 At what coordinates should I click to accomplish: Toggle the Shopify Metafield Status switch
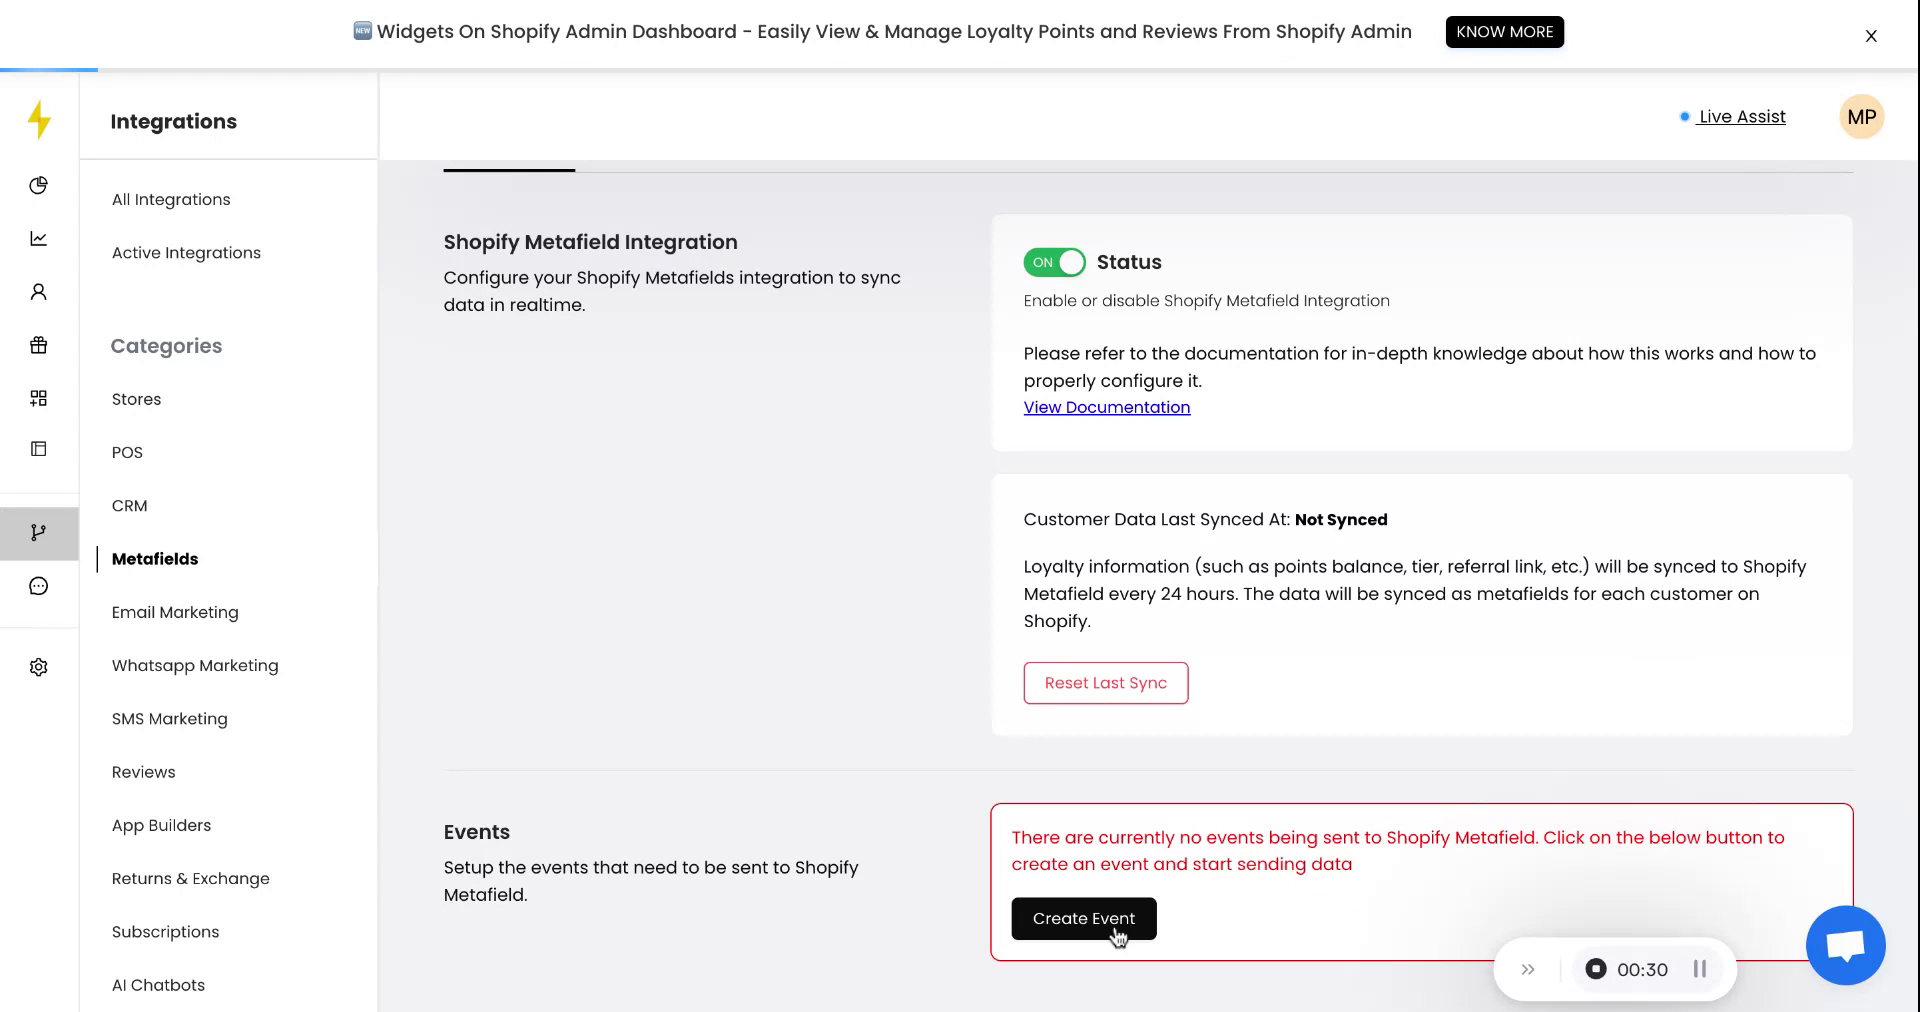tap(1054, 262)
